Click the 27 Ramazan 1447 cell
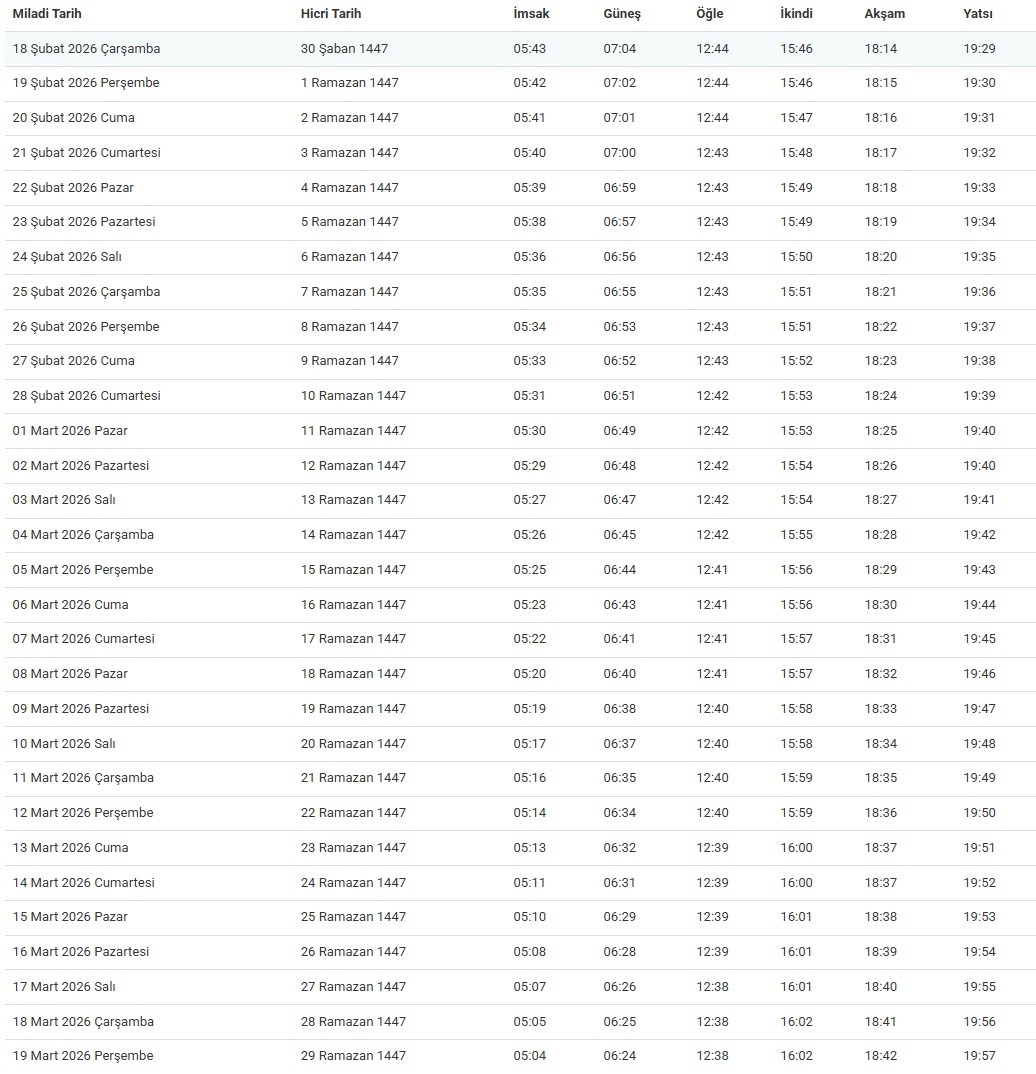The width and height of the screenshot is (1036, 1074). click(353, 987)
